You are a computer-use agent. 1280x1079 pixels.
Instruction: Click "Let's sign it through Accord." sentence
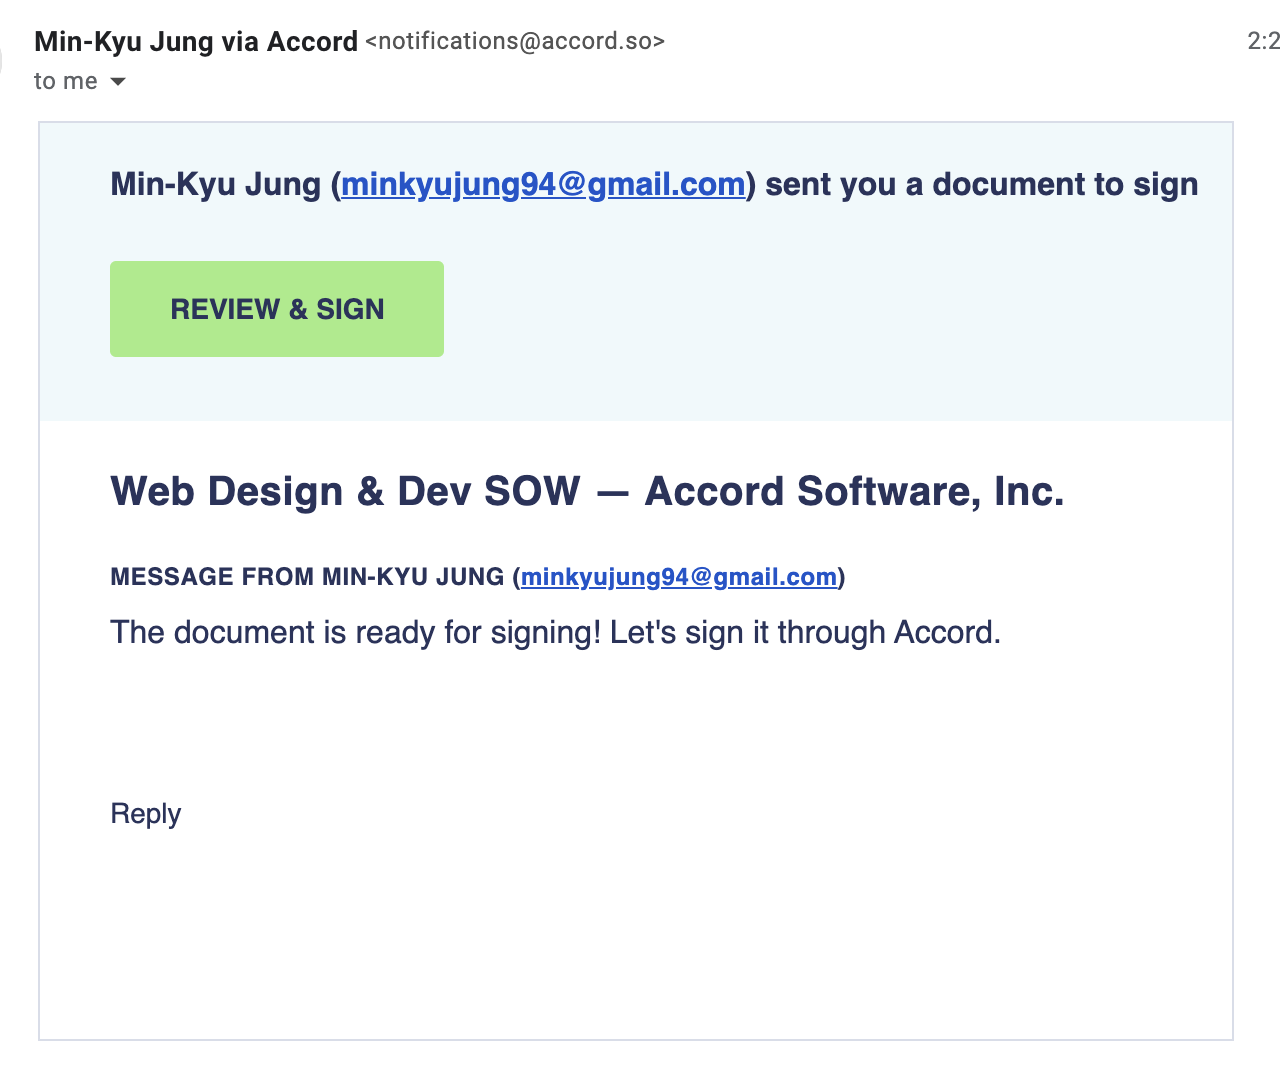(x=806, y=633)
